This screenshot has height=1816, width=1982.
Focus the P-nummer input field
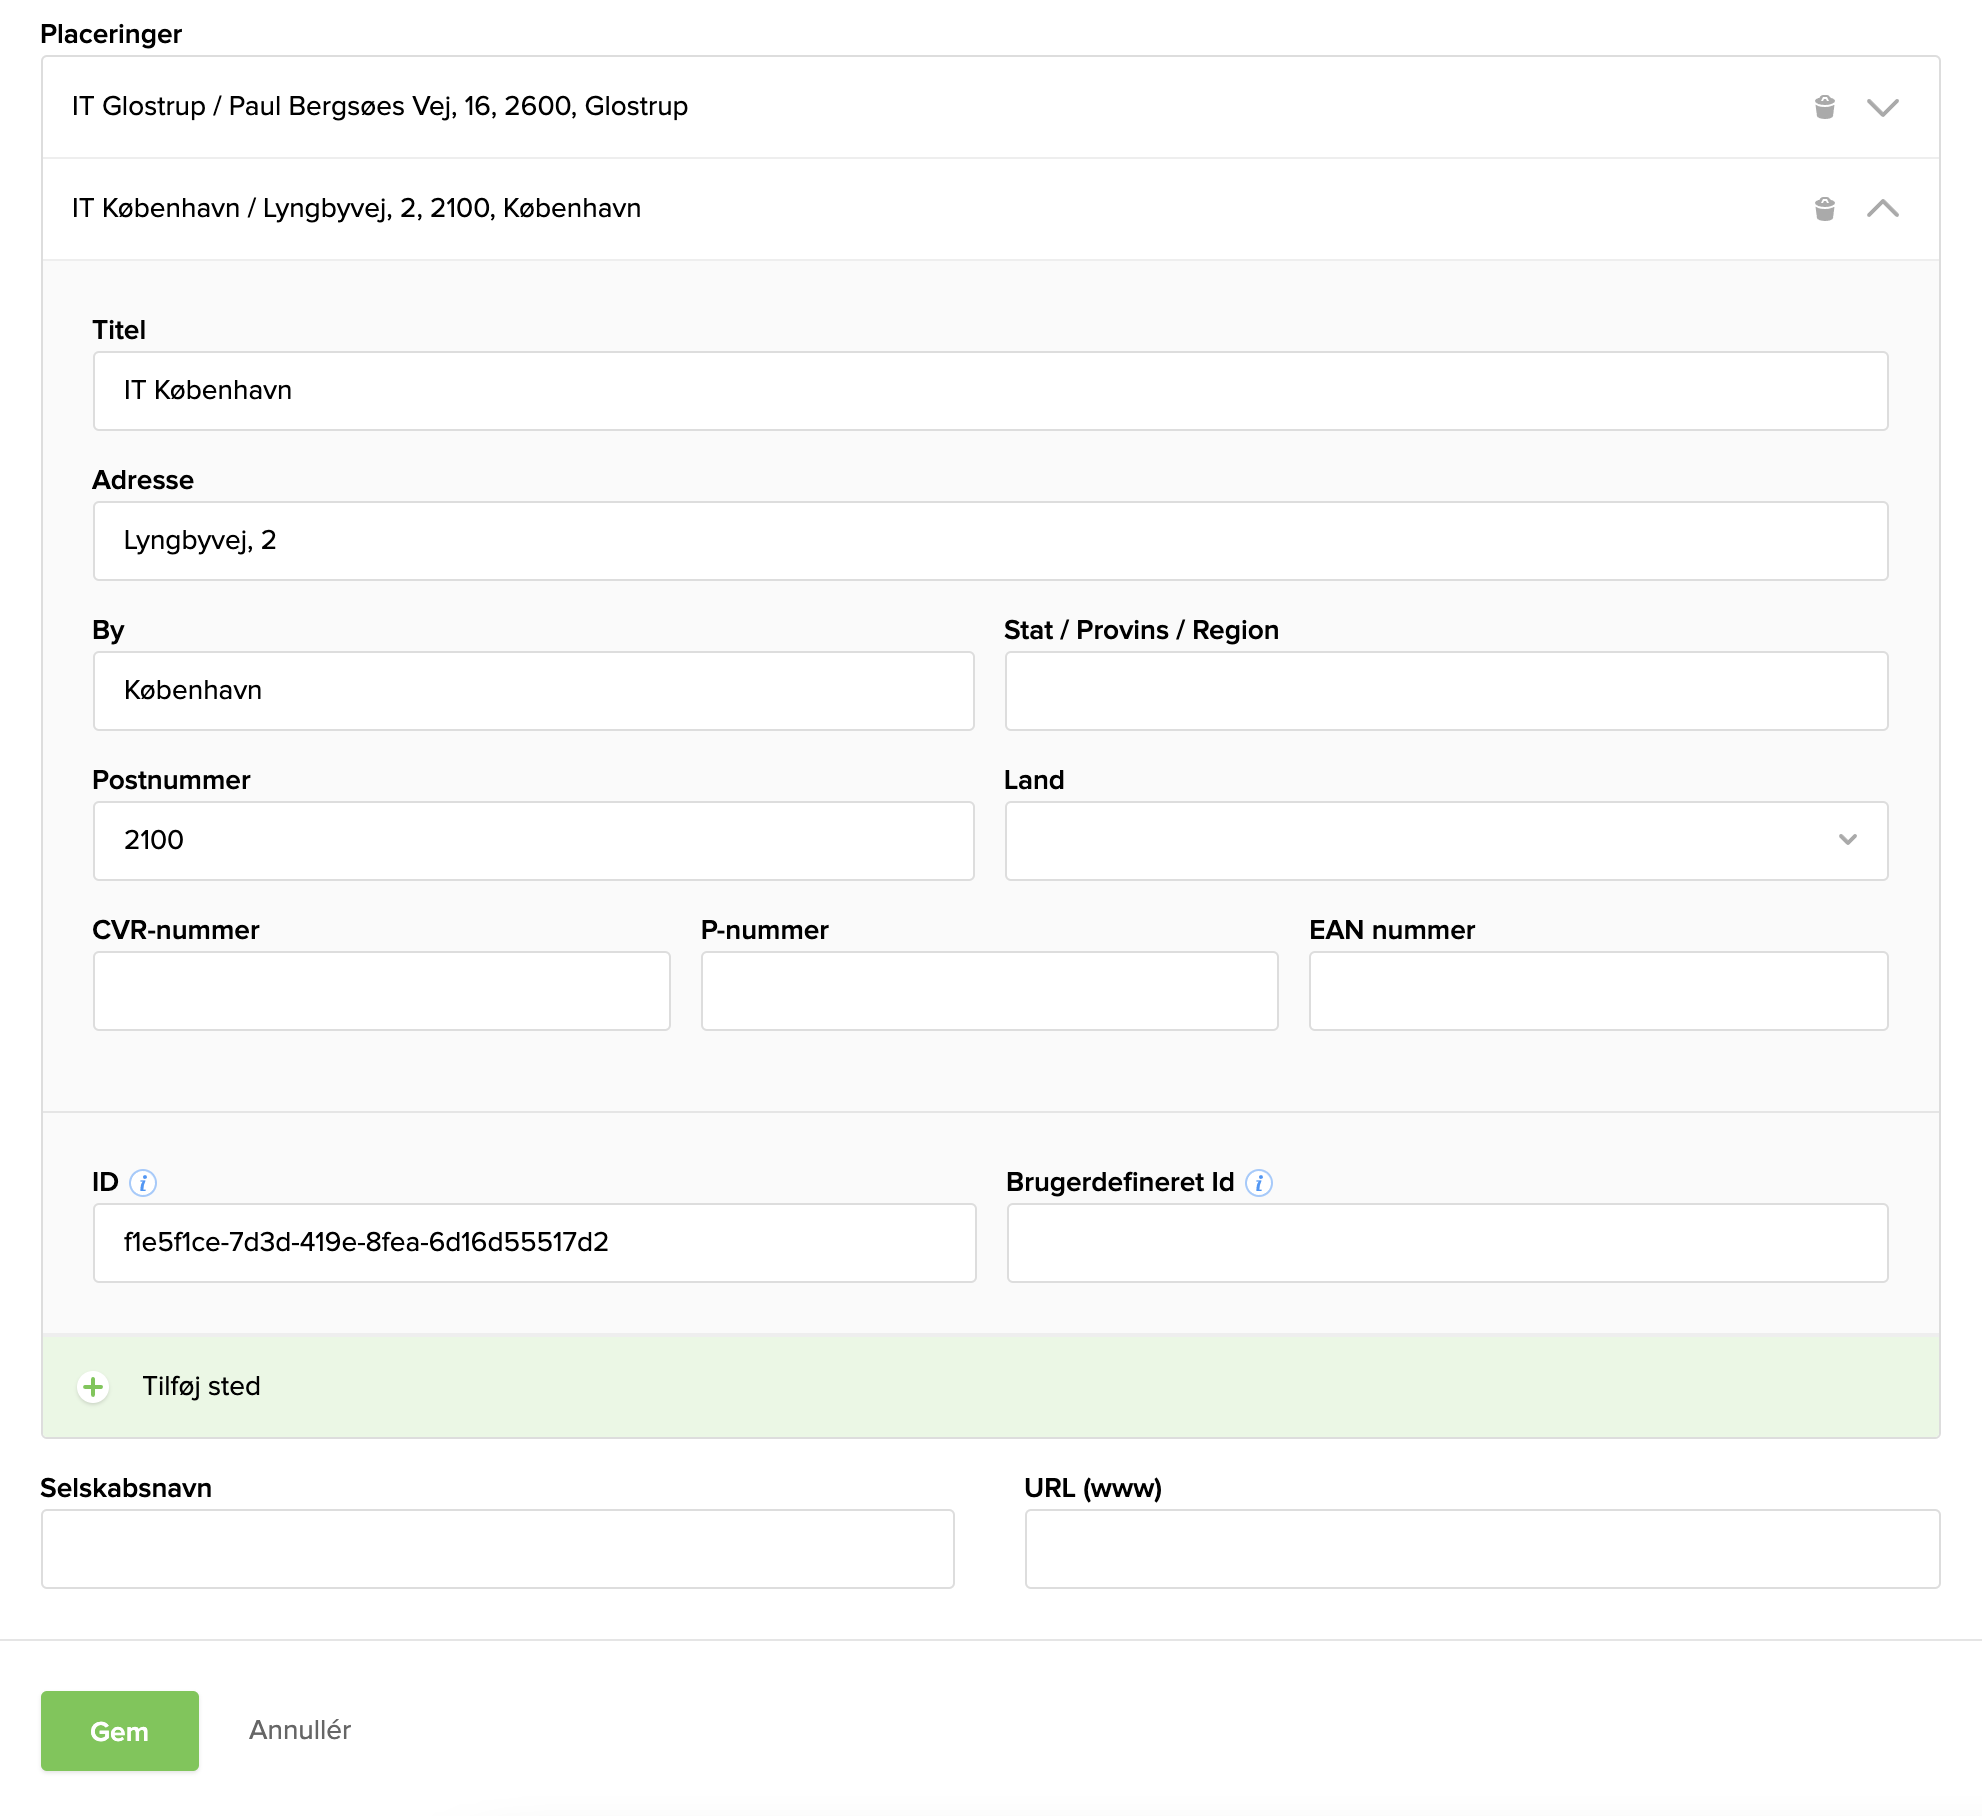[x=989, y=991]
